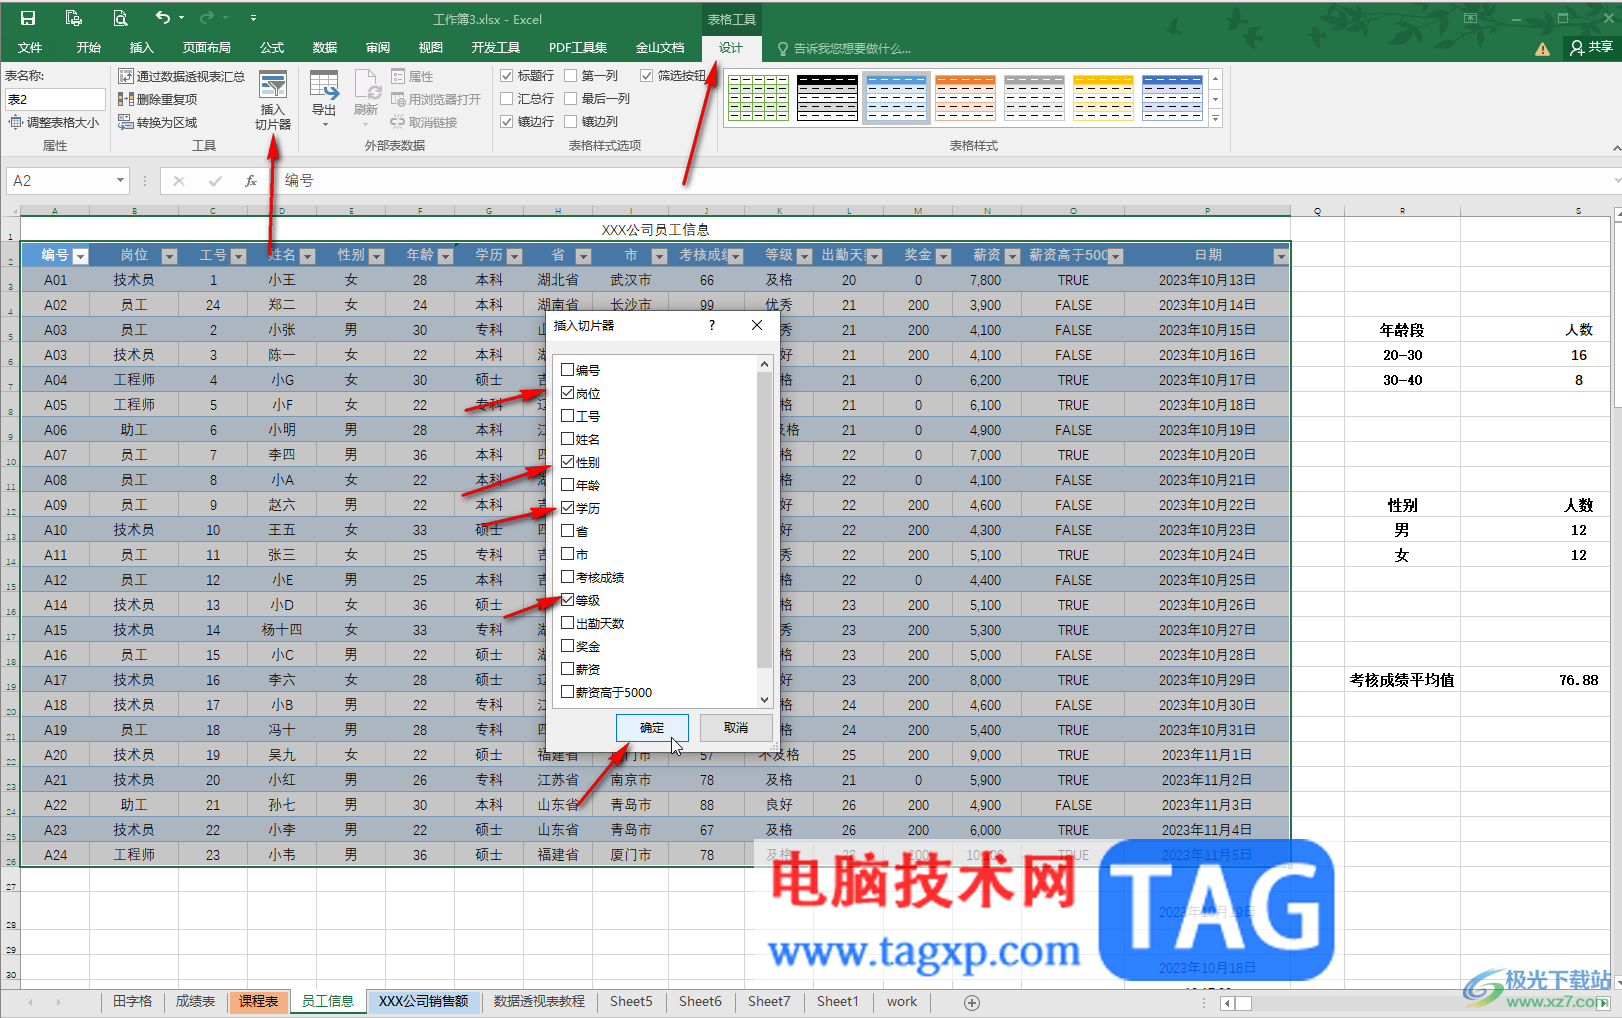The height and width of the screenshot is (1018, 1622).
Task: Click the Share button icon
Action: pyautogui.click(x=1591, y=47)
